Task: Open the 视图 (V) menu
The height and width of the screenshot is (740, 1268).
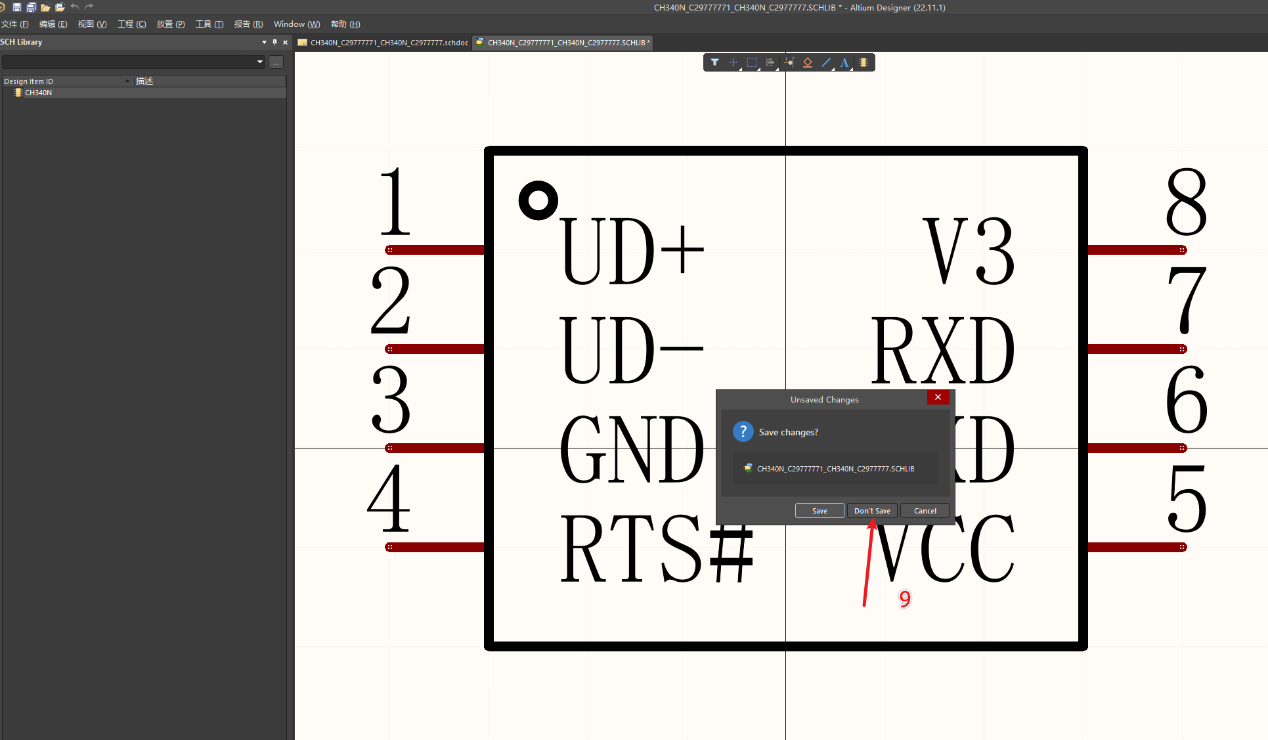Action: click(92, 24)
